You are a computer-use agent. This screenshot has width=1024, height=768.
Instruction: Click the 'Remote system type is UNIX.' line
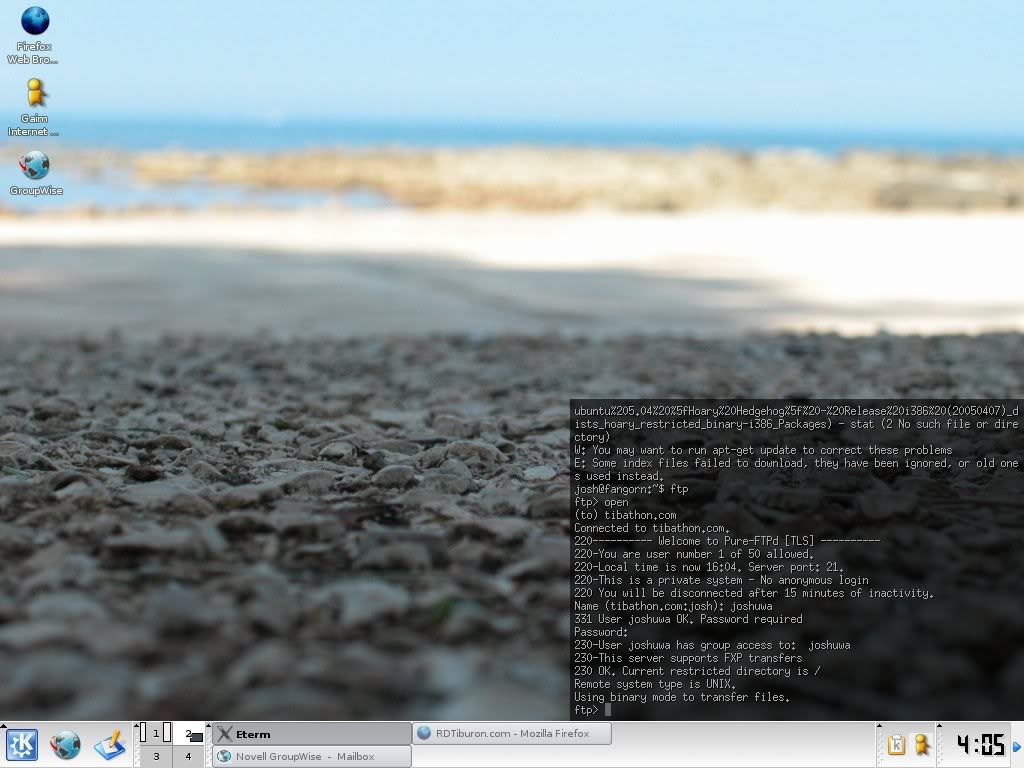[x=655, y=684]
